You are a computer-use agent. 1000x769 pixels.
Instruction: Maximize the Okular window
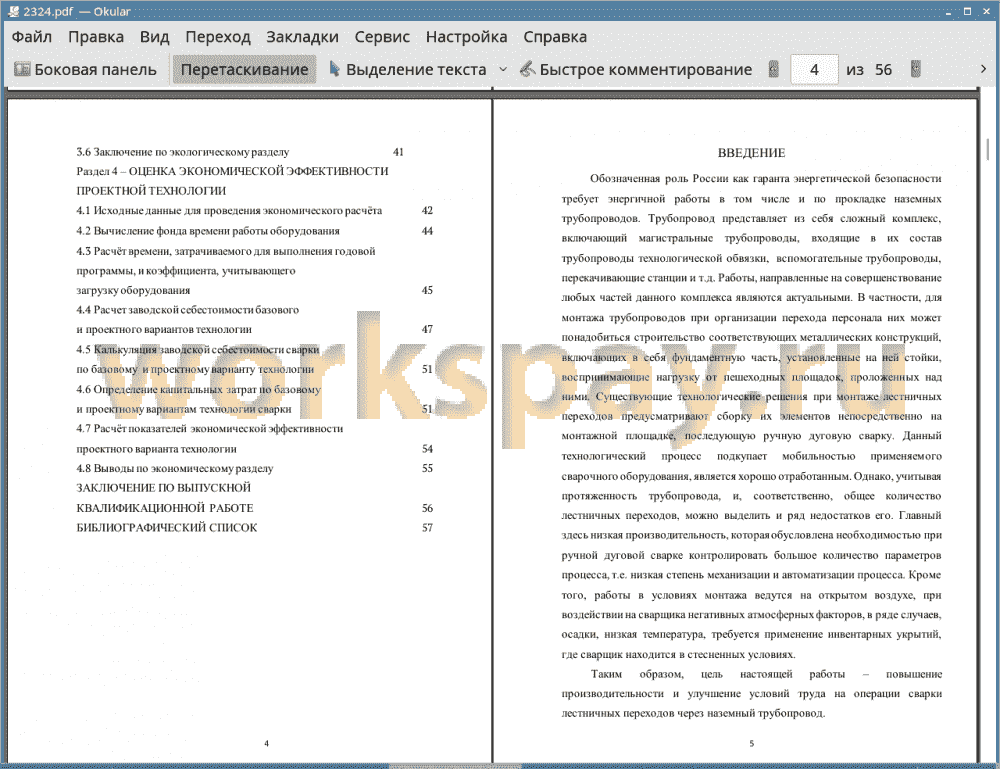click(967, 11)
